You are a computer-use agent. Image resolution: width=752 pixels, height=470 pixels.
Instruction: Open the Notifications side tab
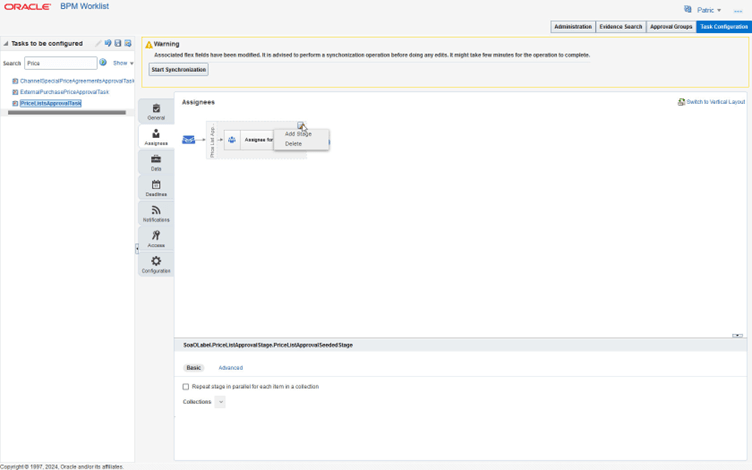(156, 213)
